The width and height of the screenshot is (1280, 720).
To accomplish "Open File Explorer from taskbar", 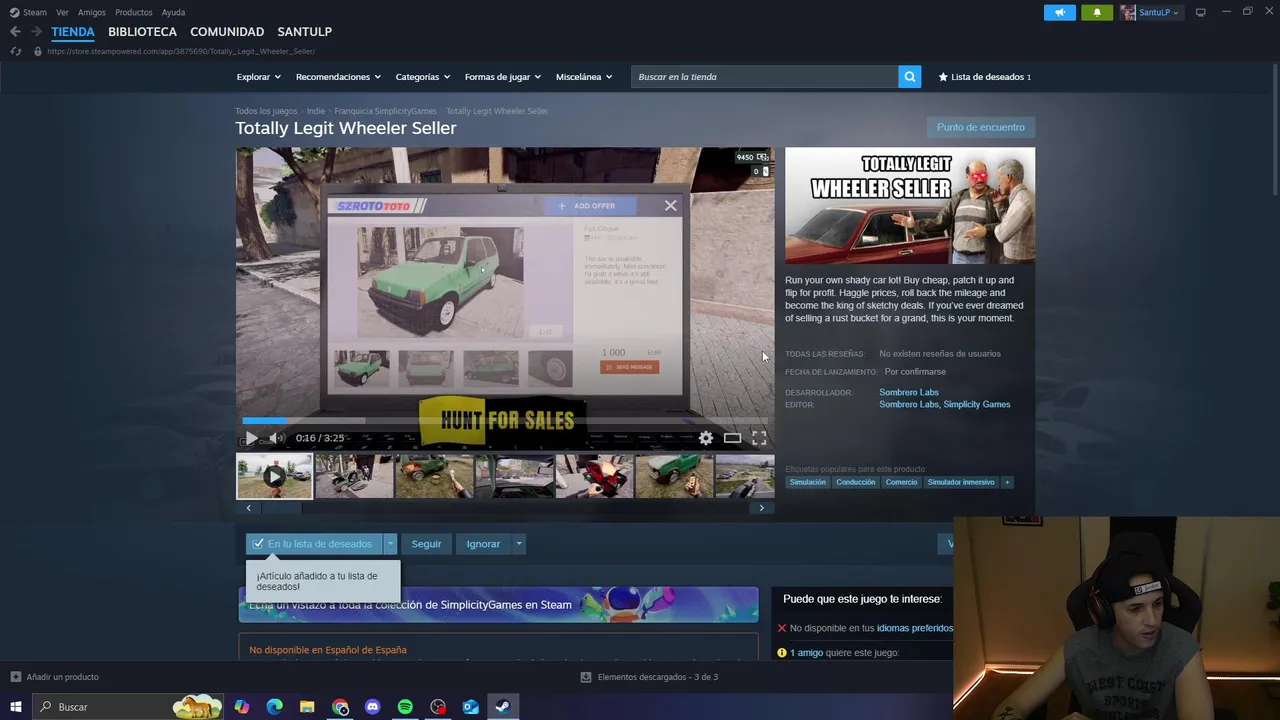I will (307, 707).
